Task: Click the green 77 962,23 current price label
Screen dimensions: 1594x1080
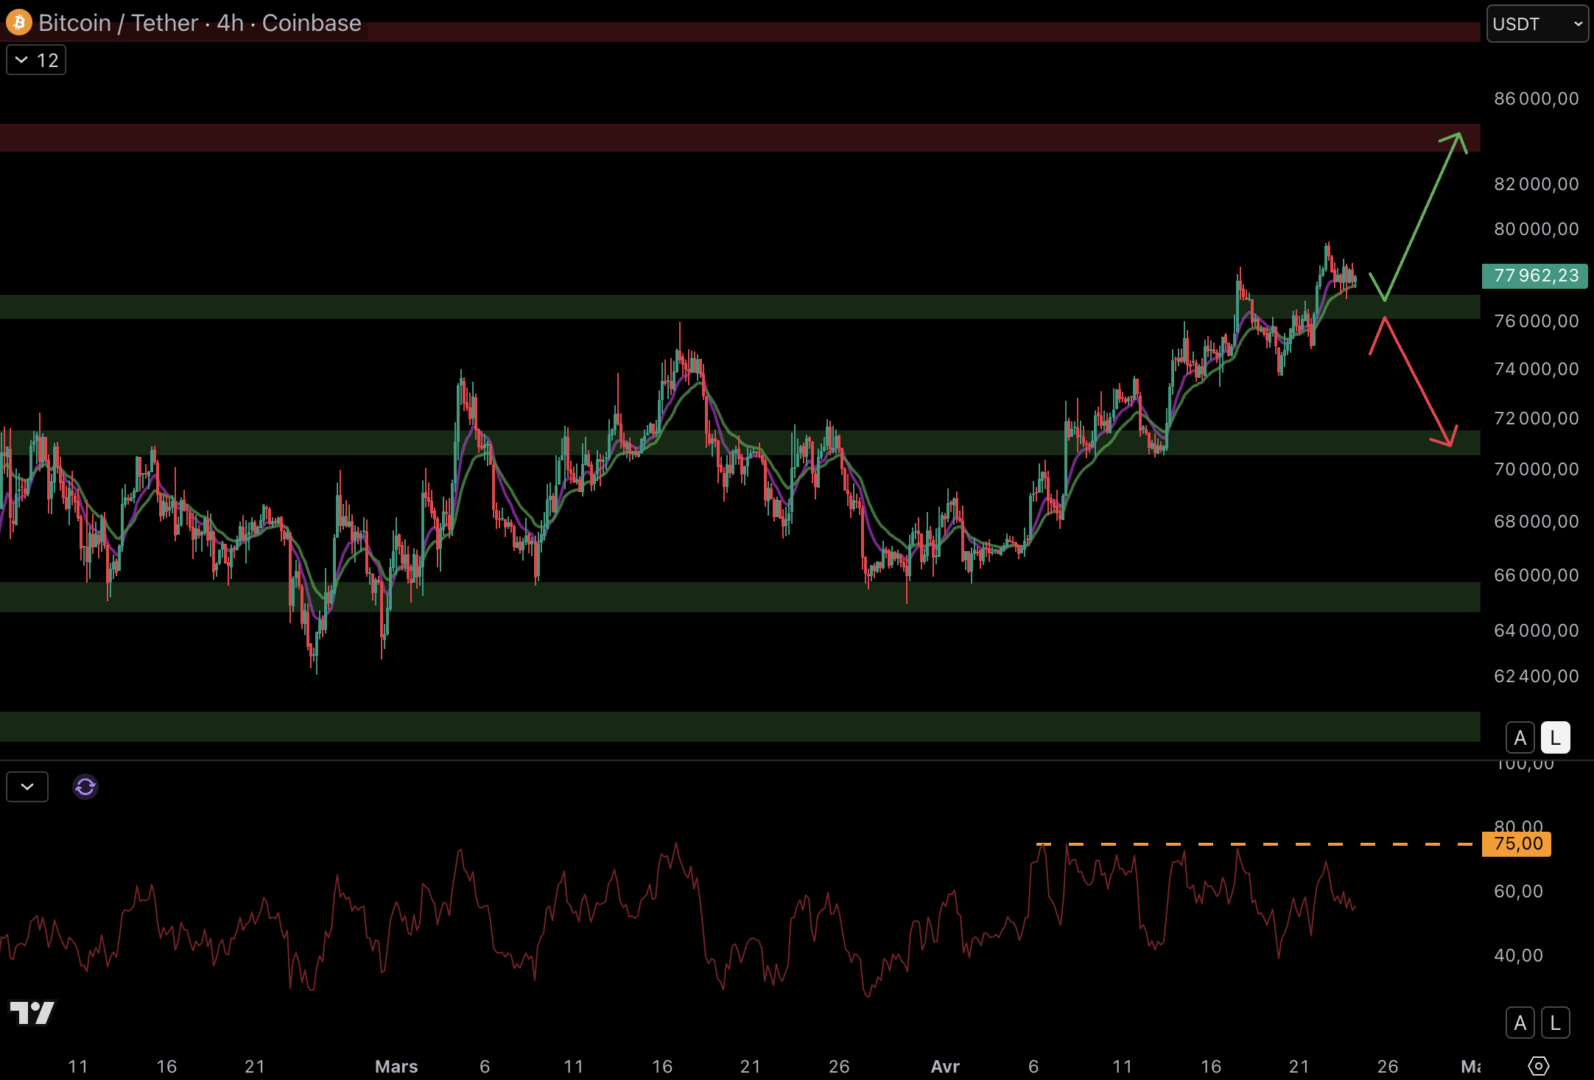Action: tap(1535, 276)
